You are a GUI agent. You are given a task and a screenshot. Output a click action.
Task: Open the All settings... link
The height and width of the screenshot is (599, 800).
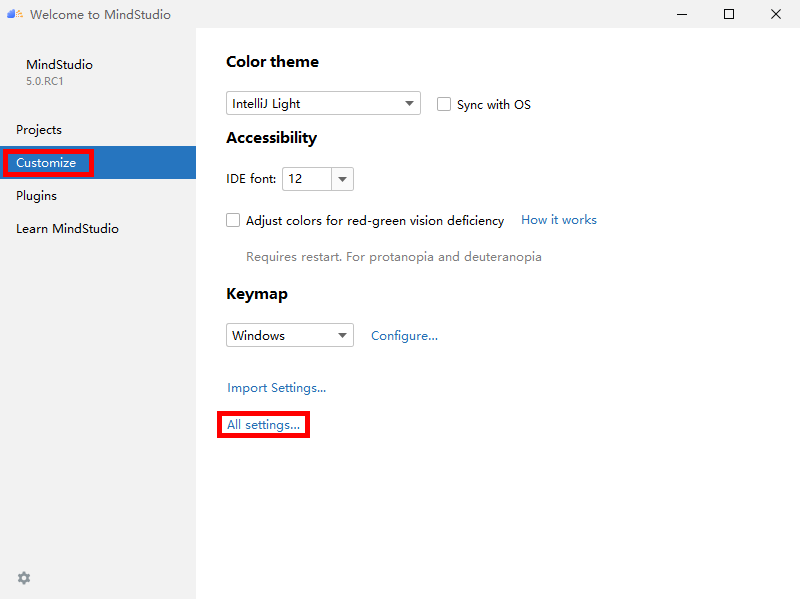click(263, 425)
